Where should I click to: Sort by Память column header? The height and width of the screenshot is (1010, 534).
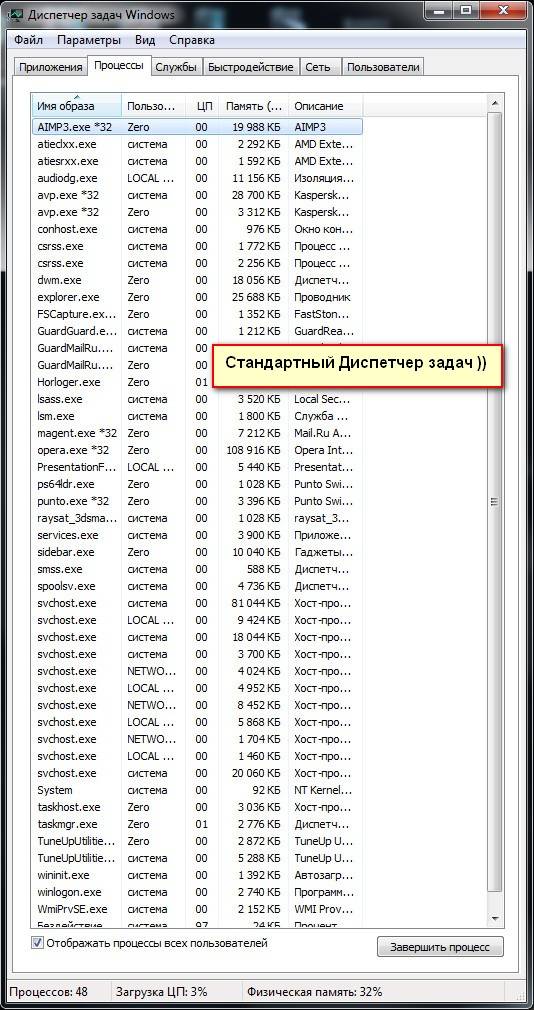(x=254, y=106)
